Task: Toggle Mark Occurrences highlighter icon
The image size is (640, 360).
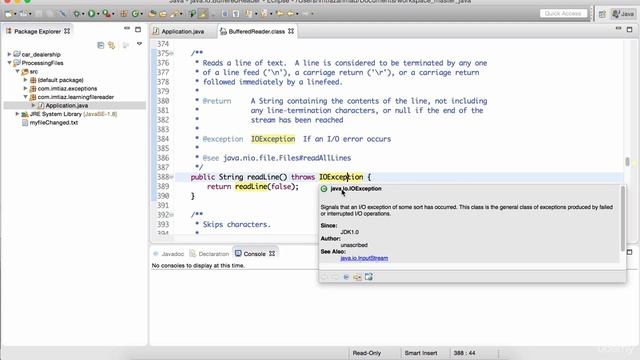Action: click(x=203, y=14)
